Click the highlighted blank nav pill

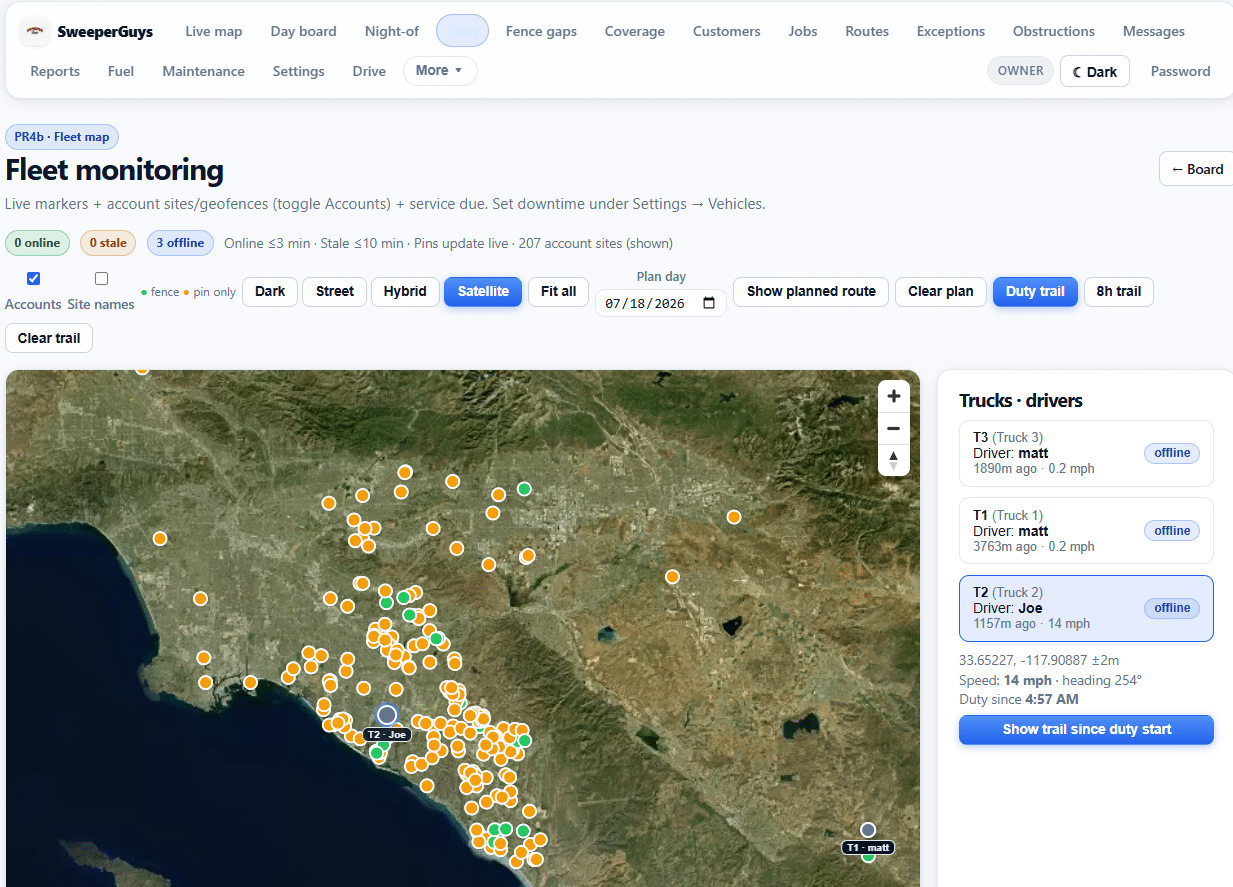462,31
